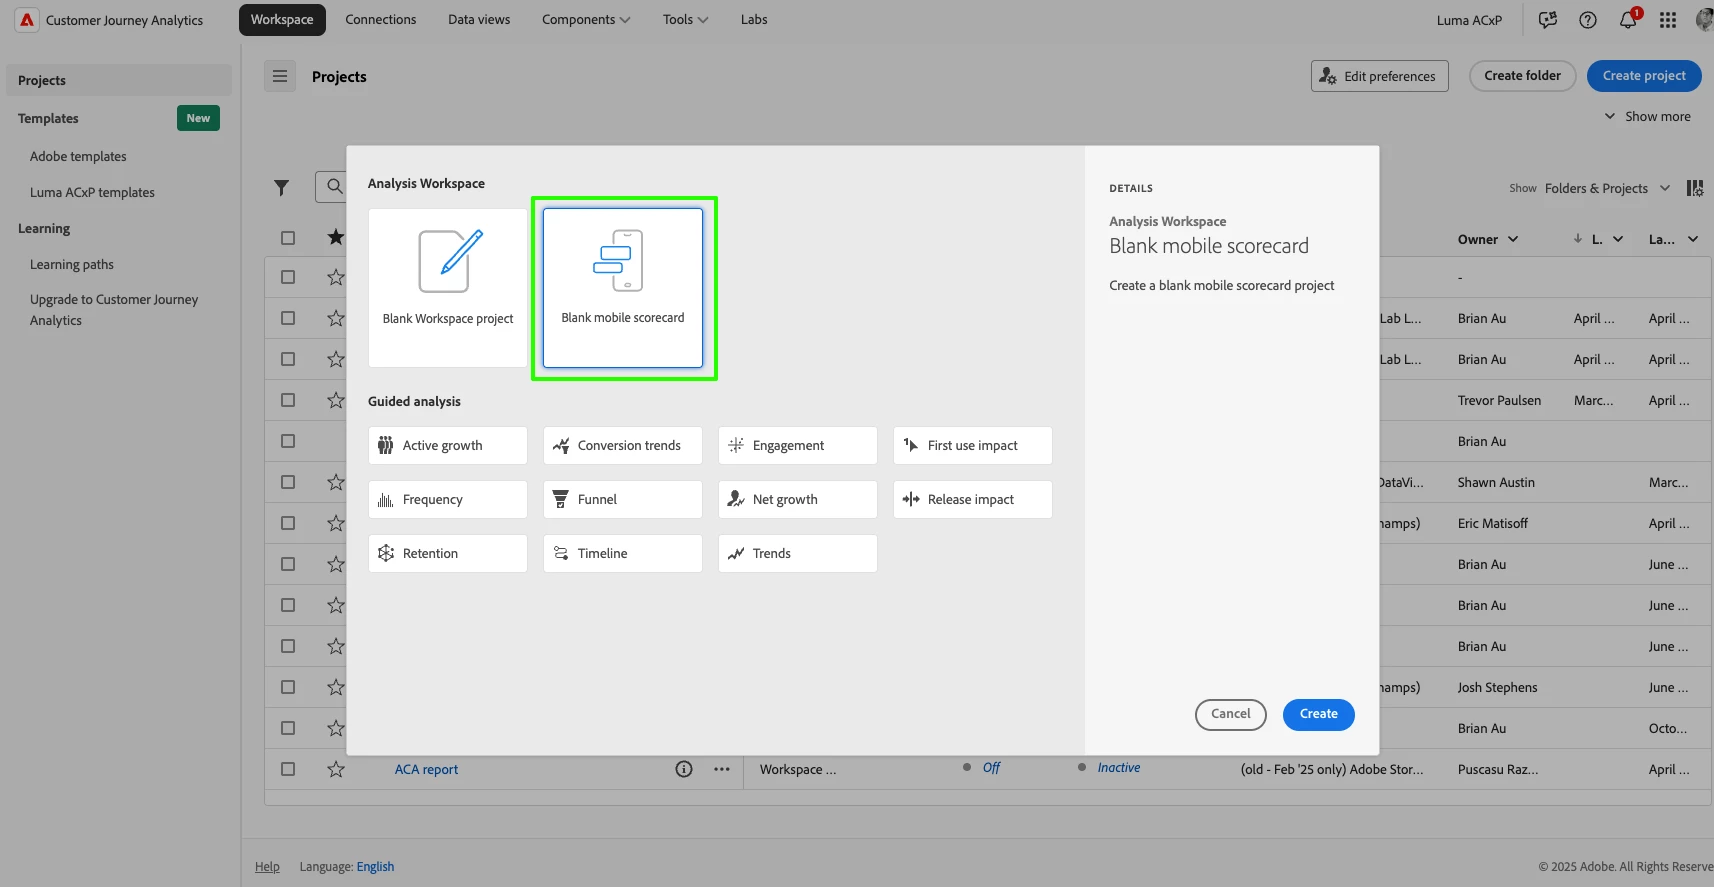Click the Luma ACxP organization name
Image resolution: width=1714 pixels, height=887 pixels.
[x=1469, y=20]
